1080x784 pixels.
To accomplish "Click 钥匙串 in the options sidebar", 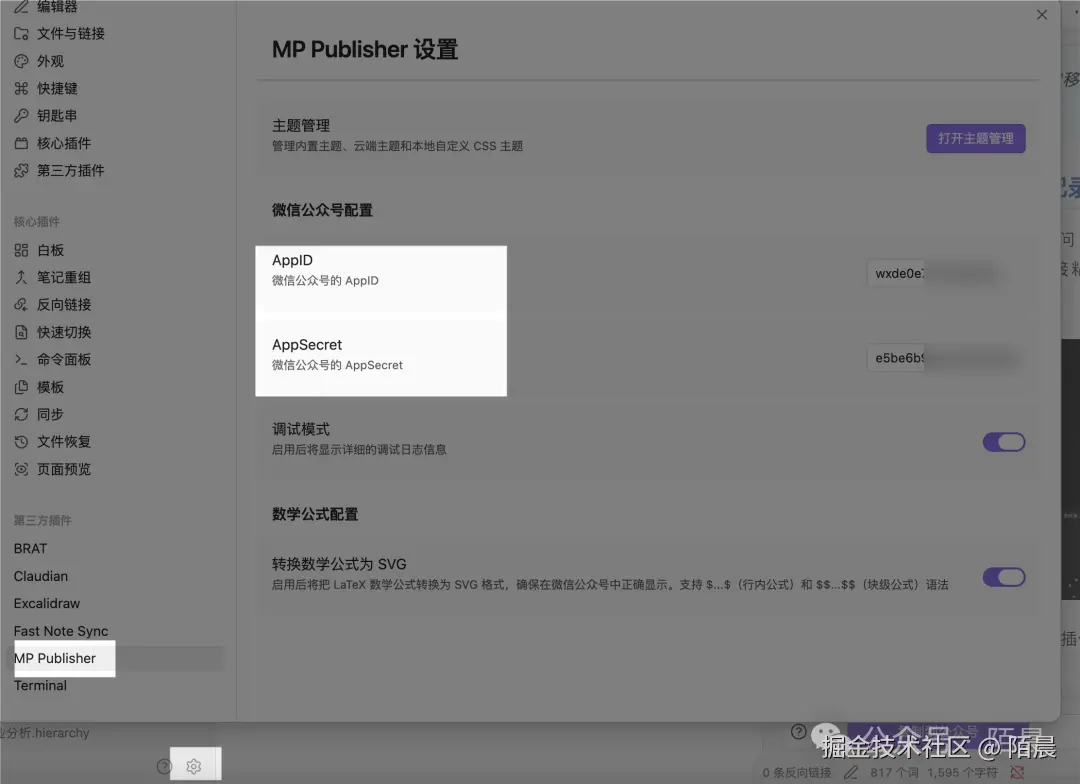I will [62, 115].
